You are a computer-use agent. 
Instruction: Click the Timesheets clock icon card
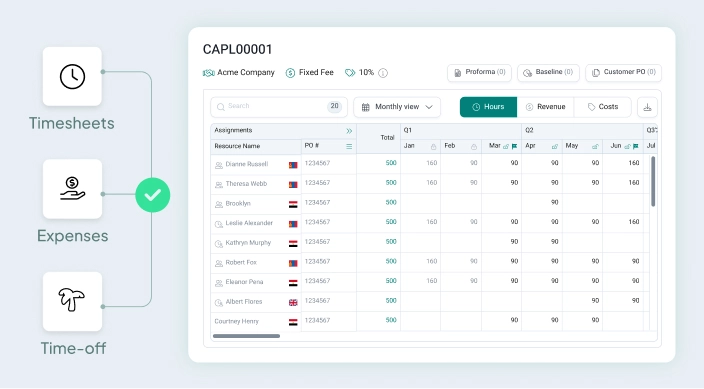click(x=72, y=76)
